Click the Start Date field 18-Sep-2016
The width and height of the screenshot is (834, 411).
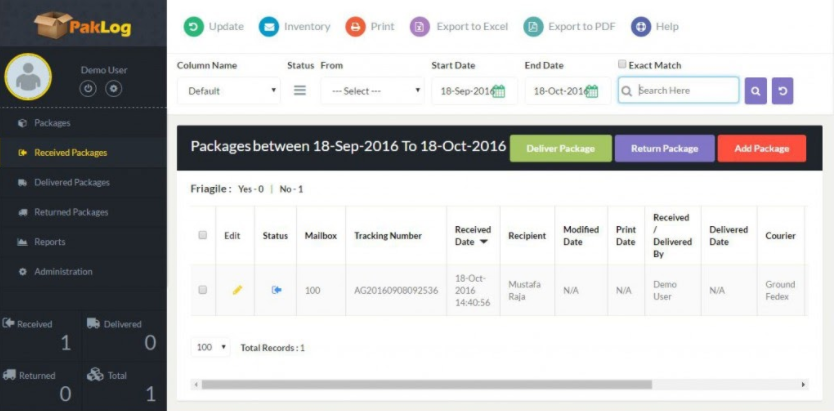point(474,91)
